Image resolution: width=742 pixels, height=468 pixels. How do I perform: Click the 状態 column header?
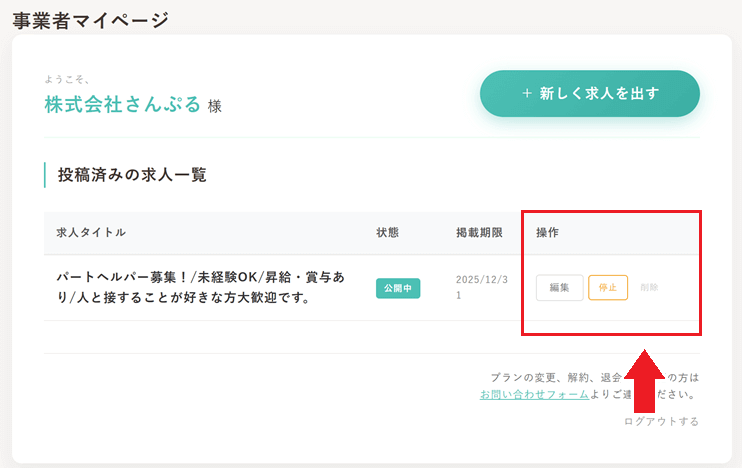click(387, 232)
